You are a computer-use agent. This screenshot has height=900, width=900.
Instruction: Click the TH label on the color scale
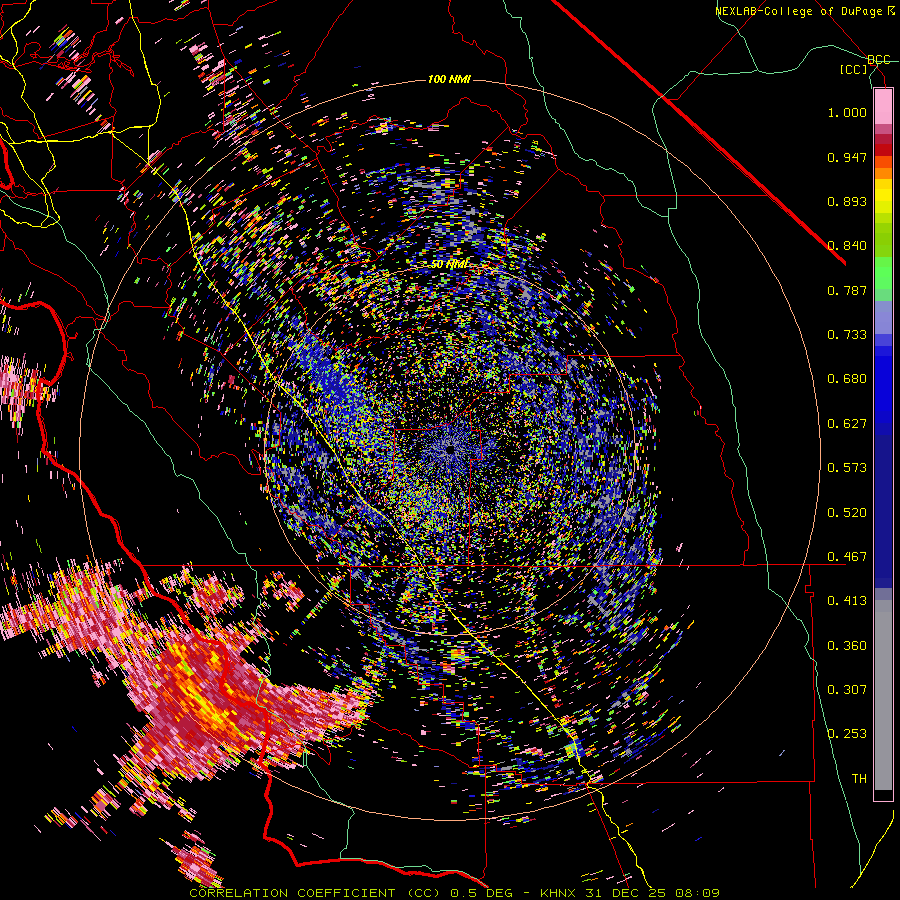click(x=859, y=779)
